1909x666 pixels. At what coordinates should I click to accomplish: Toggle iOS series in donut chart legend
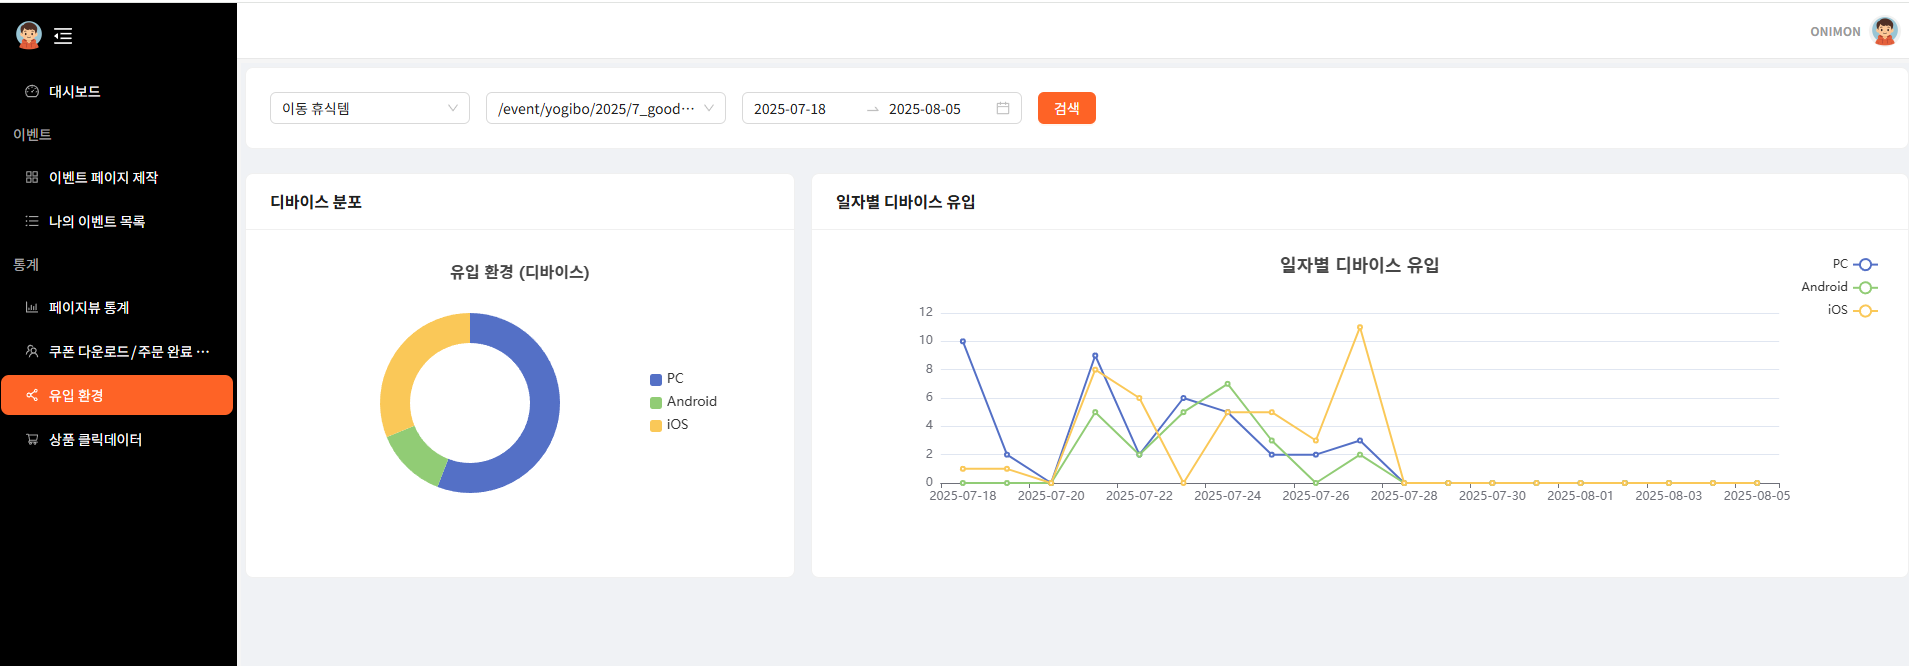click(x=669, y=424)
